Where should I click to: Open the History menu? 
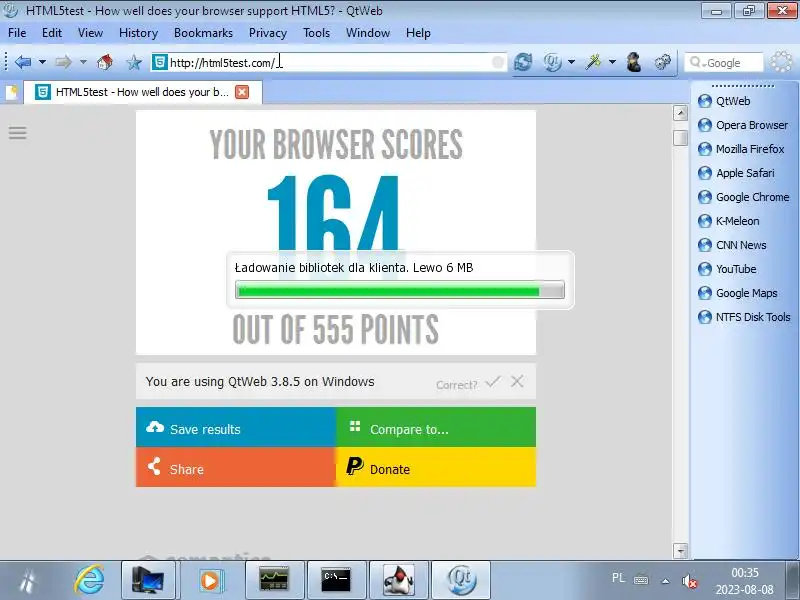point(138,33)
